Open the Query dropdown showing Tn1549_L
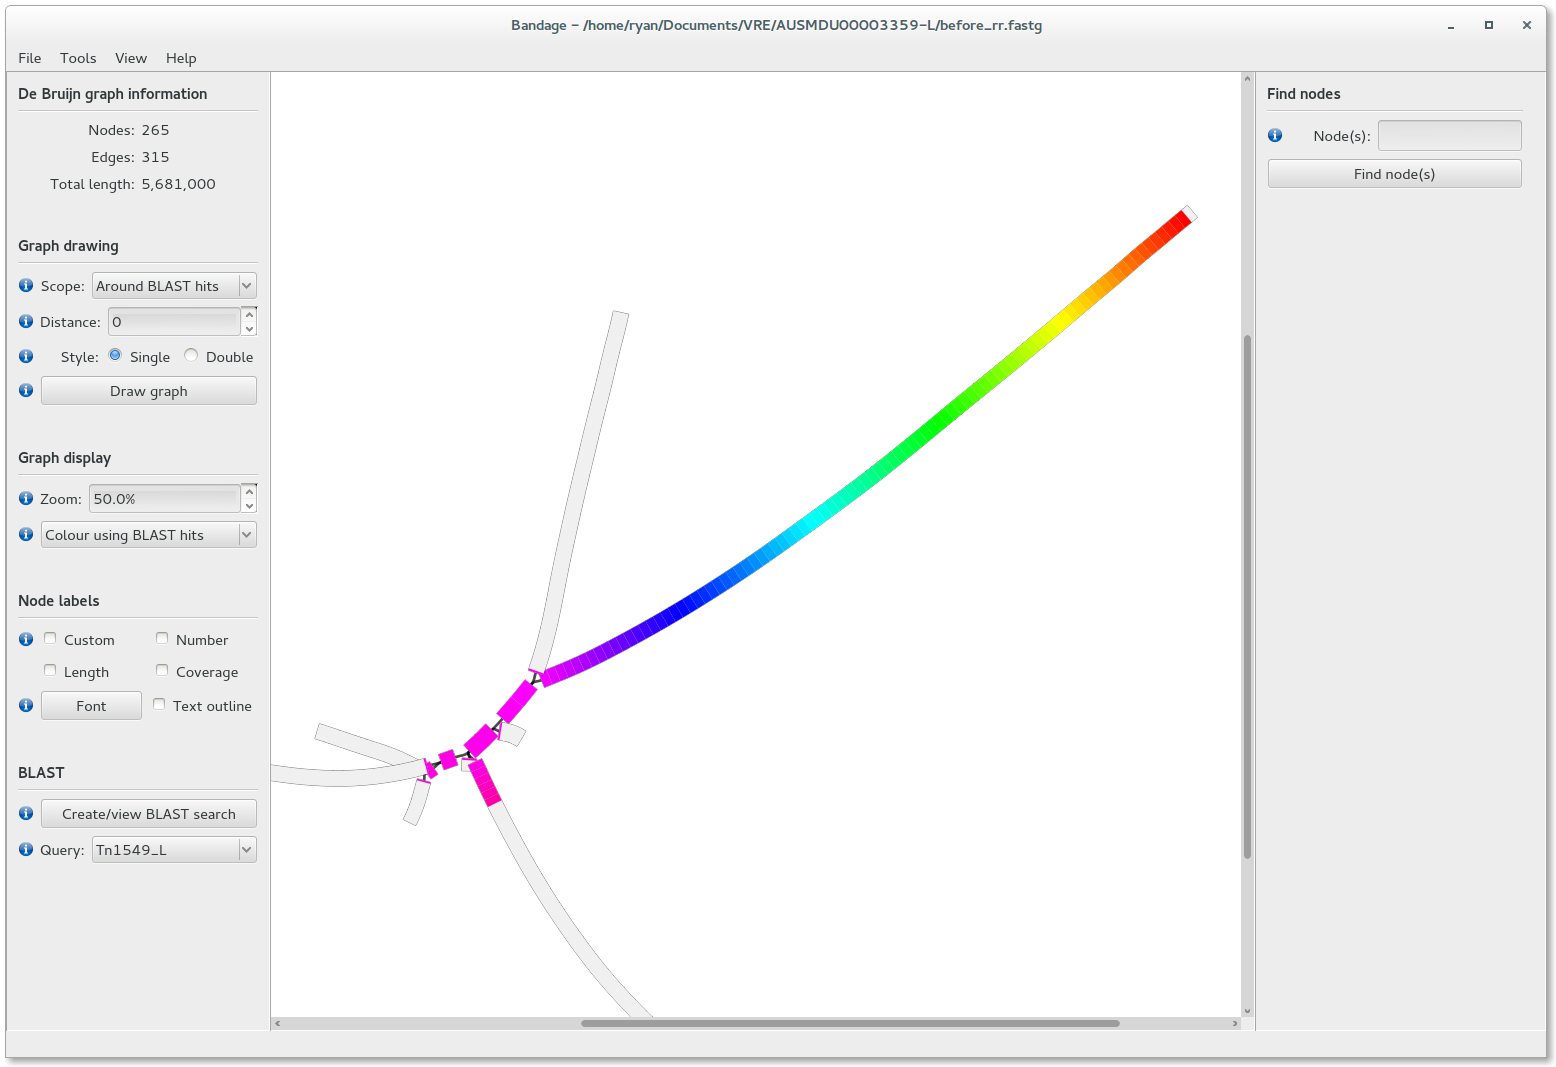The width and height of the screenshot is (1556, 1067). pyautogui.click(x=174, y=850)
